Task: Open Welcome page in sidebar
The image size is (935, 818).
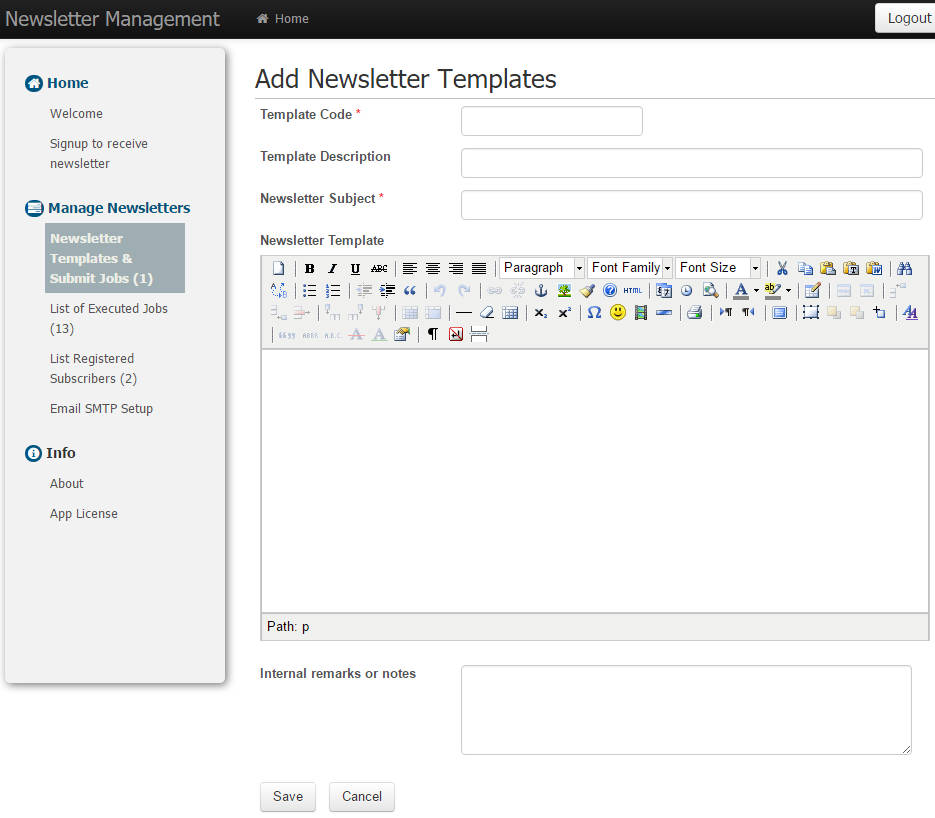Action: pyautogui.click(x=76, y=113)
